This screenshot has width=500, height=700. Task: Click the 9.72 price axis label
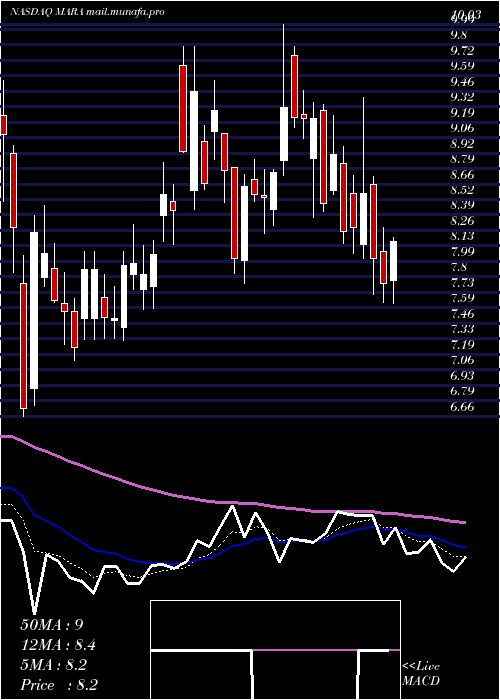(x=462, y=50)
